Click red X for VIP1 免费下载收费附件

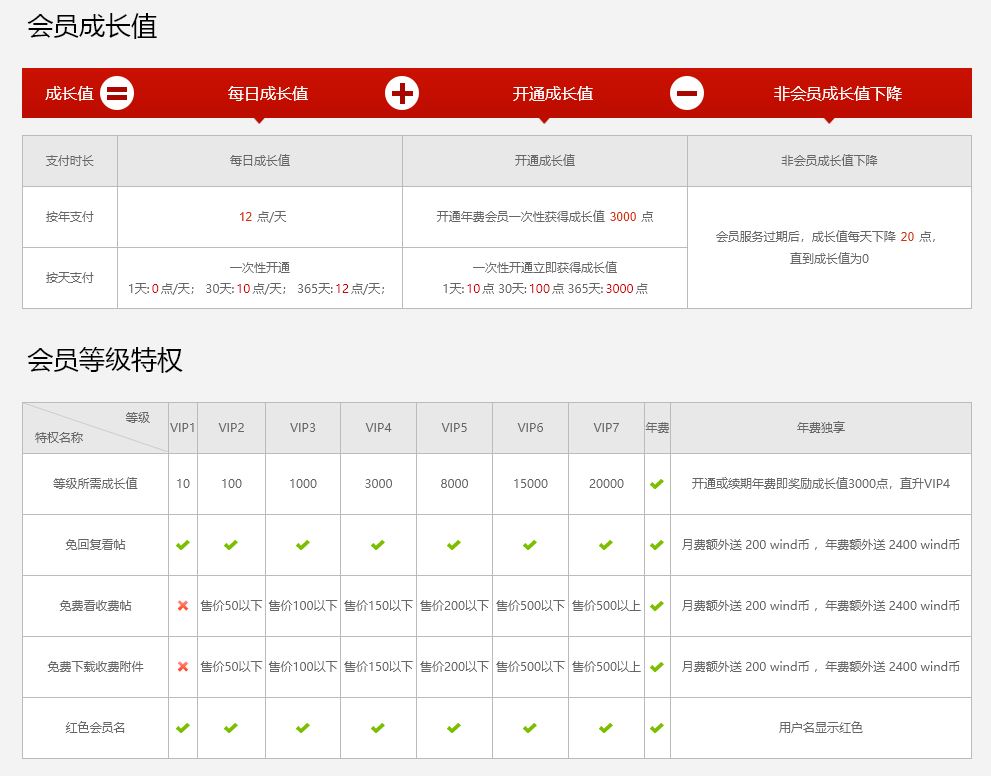click(183, 667)
